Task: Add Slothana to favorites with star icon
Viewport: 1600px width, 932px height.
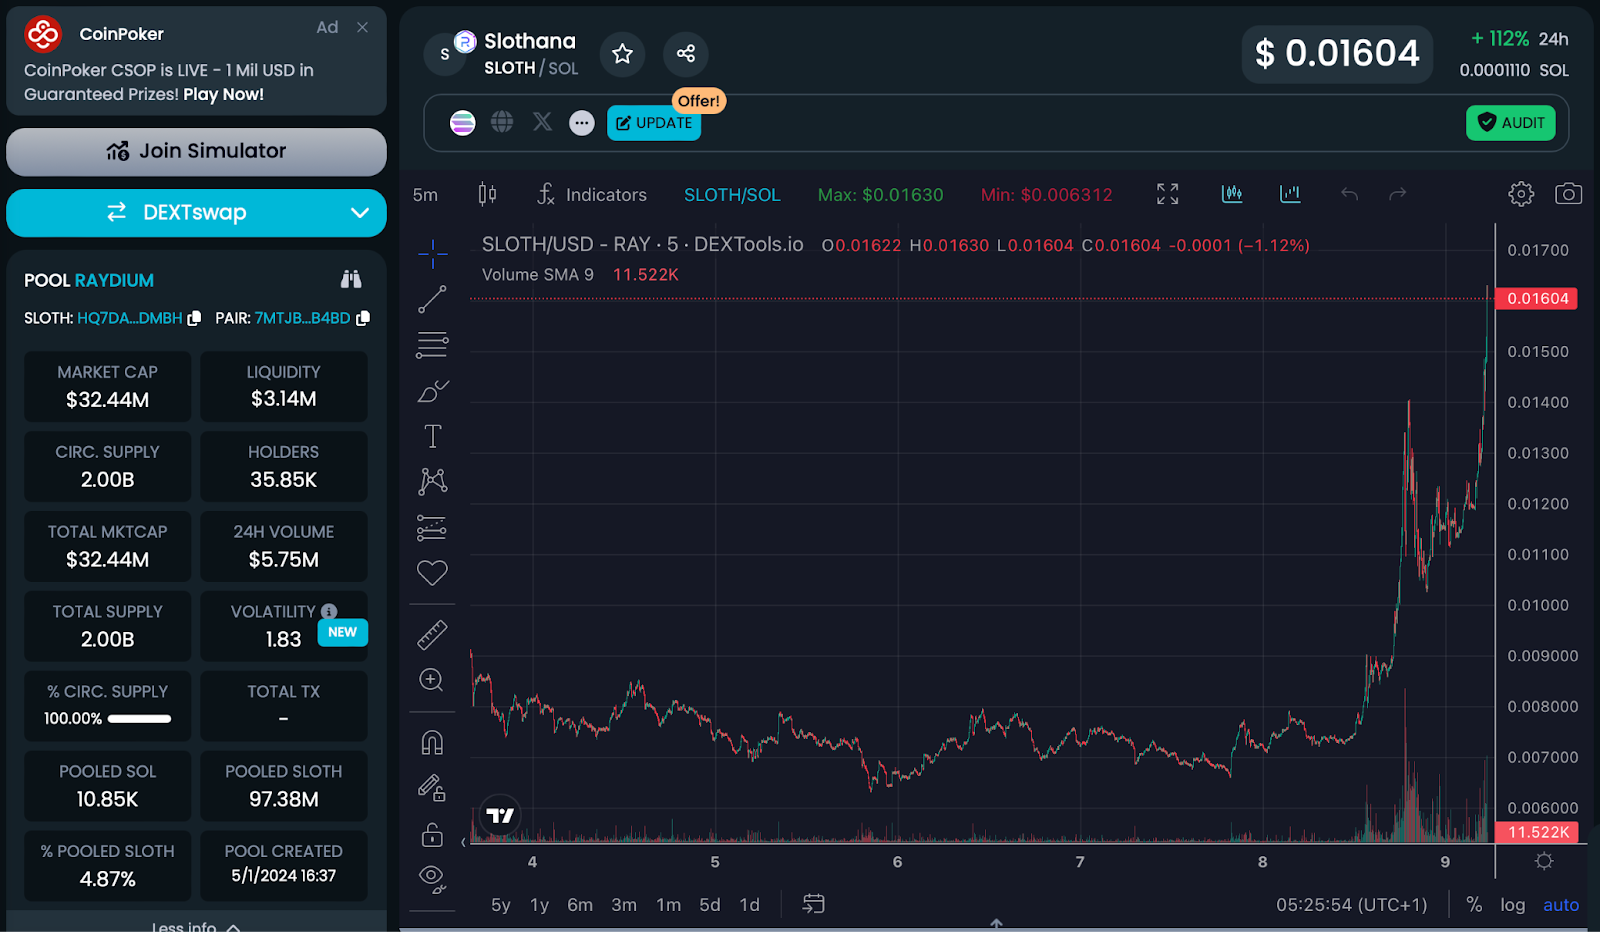Action: tap(622, 53)
